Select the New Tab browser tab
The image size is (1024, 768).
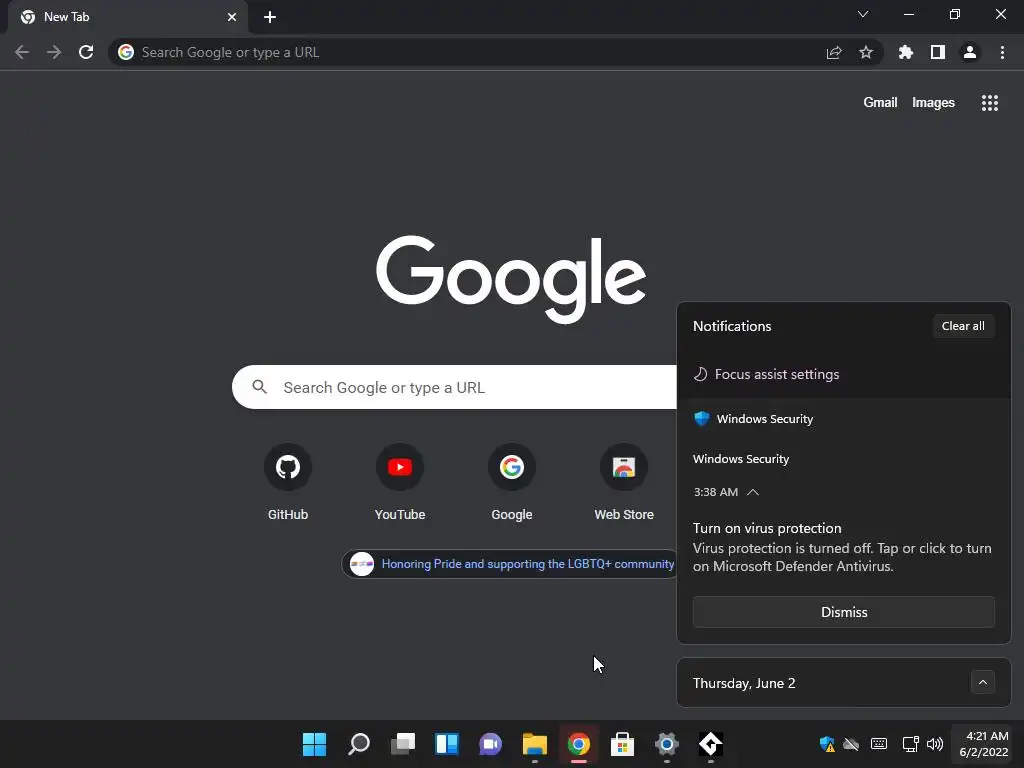(127, 17)
